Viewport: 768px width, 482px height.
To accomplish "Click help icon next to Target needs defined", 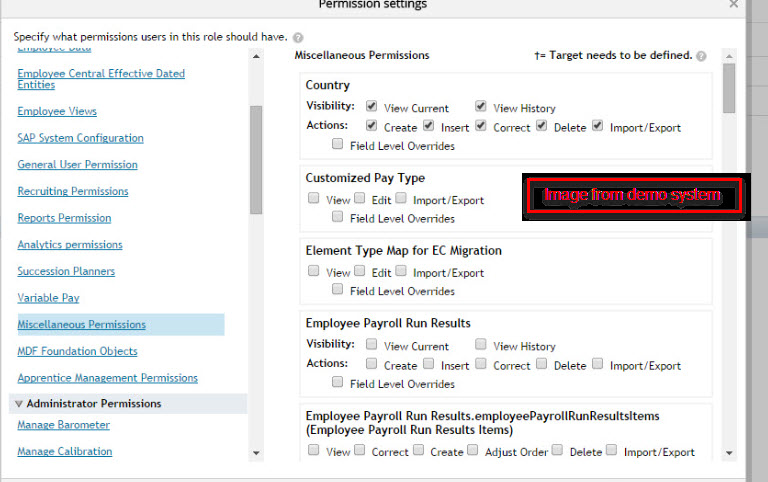I will [701, 56].
